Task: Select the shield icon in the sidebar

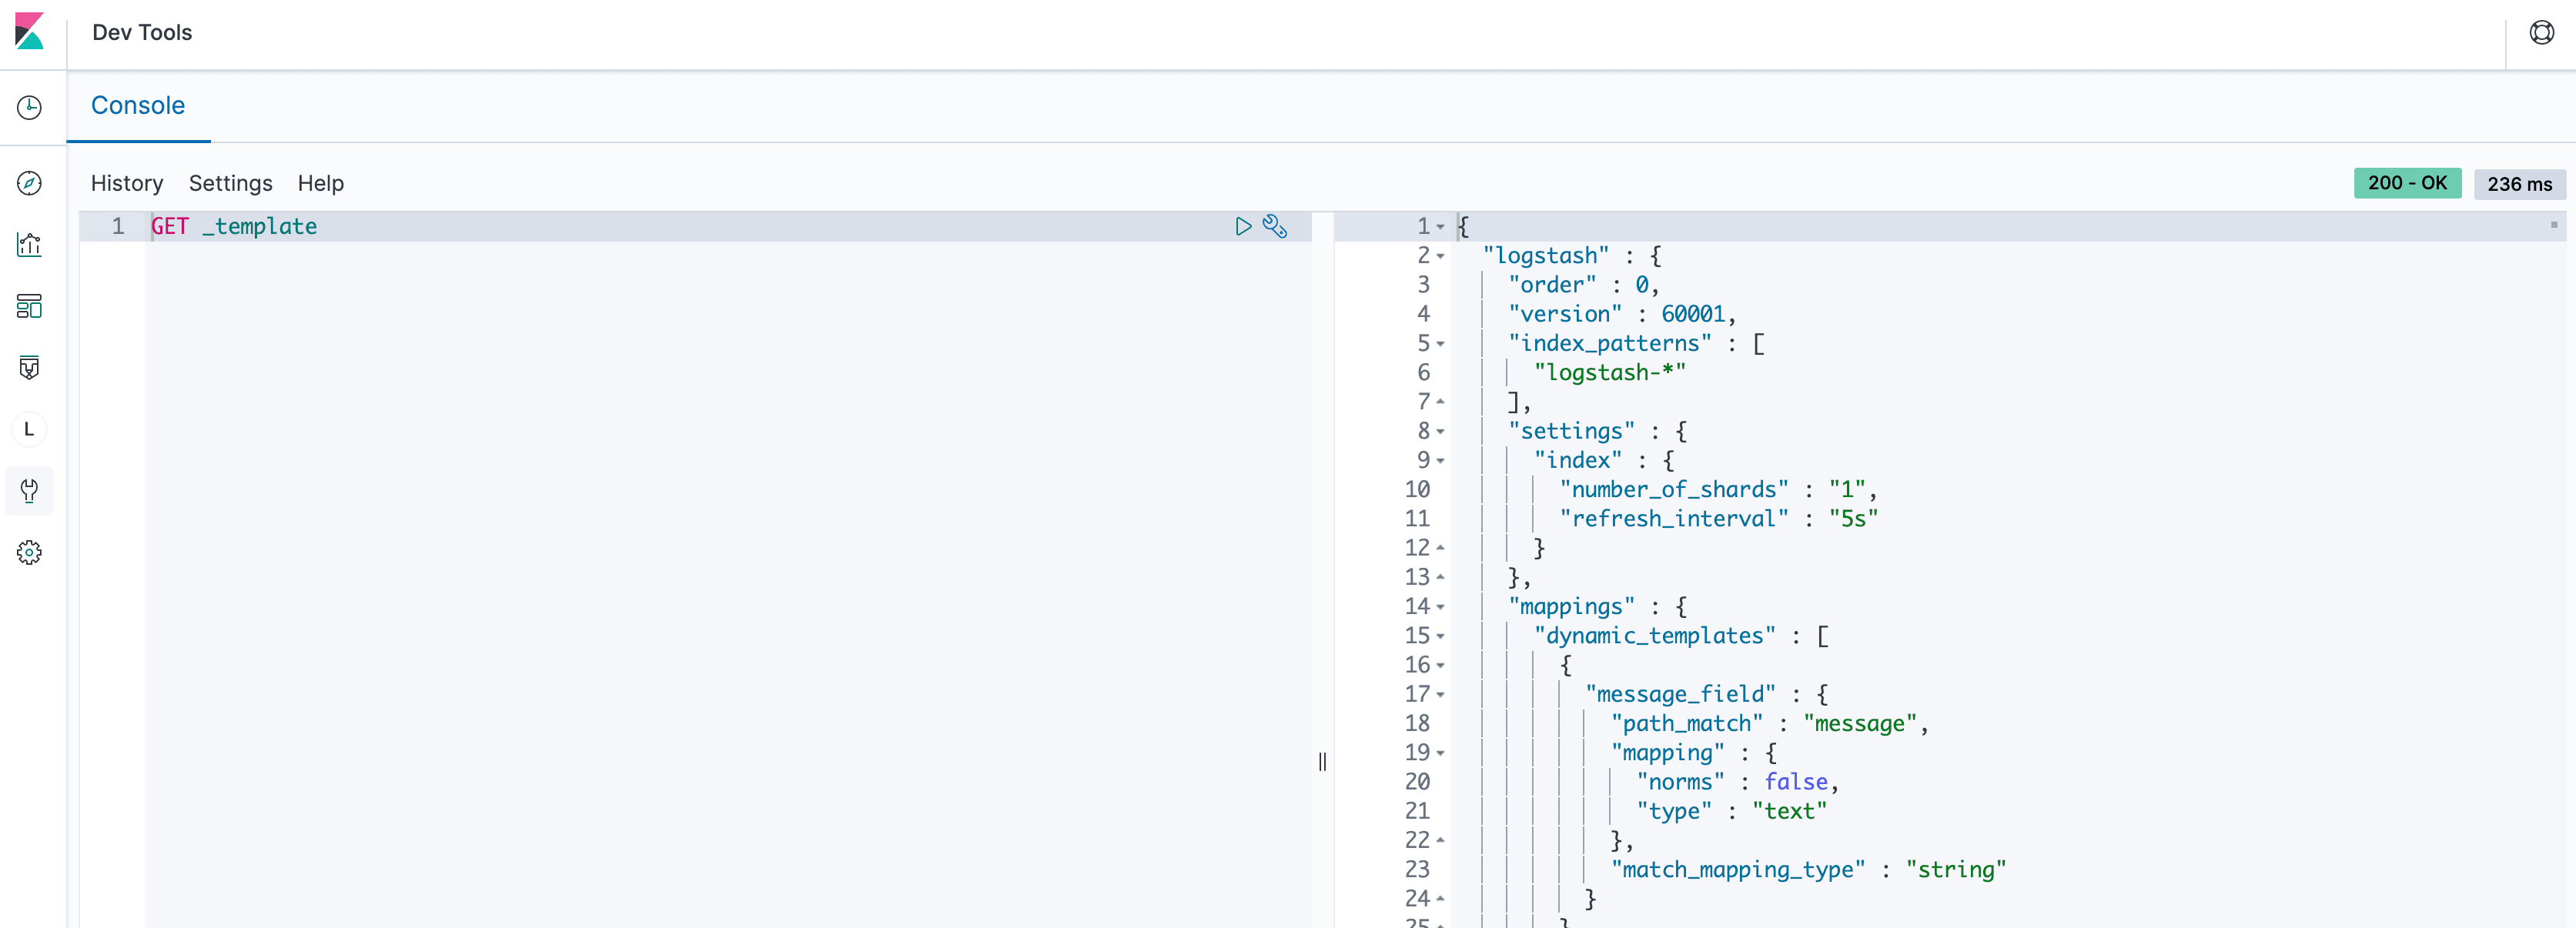Action: pyautogui.click(x=29, y=367)
